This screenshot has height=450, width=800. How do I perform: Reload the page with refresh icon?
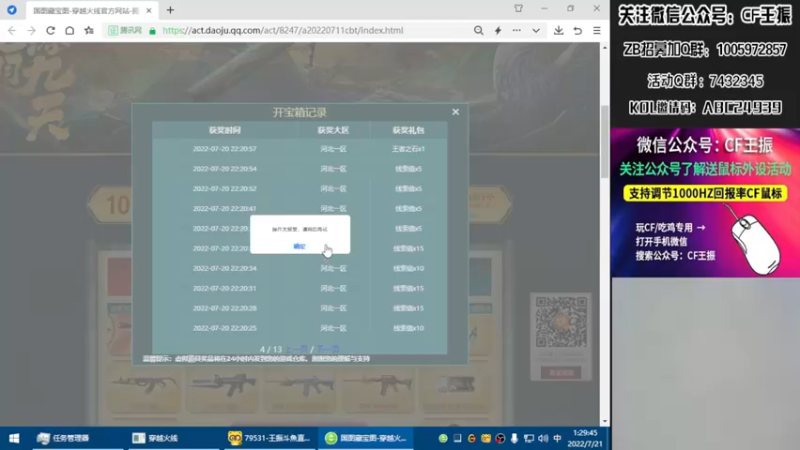click(51, 31)
